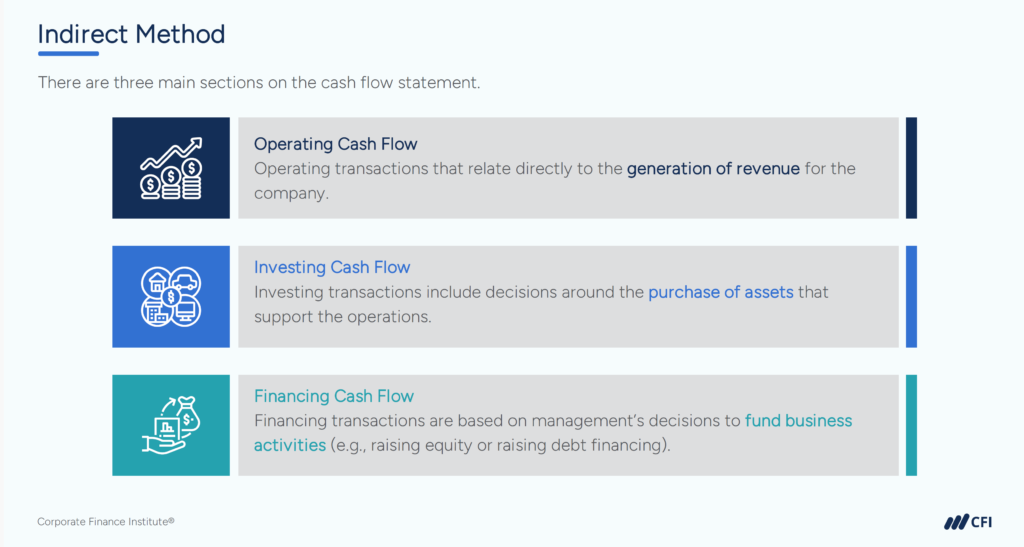The height and width of the screenshot is (547, 1024).
Task: Click the blue underline beneath the title
Action: (x=68, y=53)
